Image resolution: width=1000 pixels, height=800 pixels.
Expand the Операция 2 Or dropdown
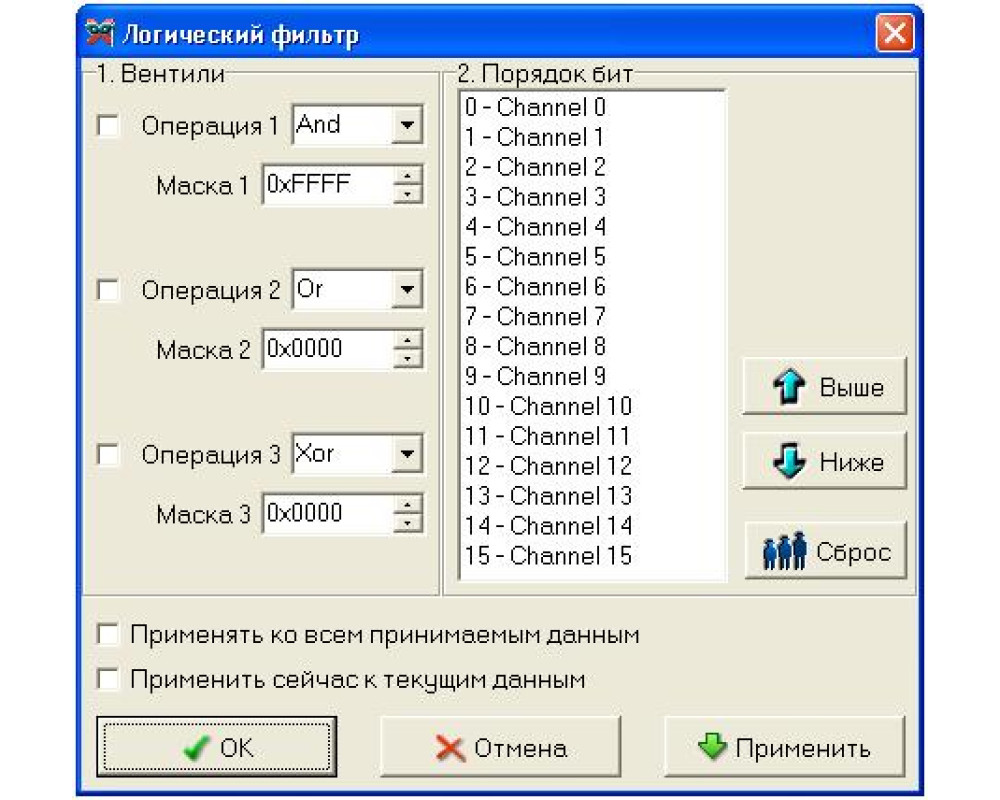click(x=407, y=291)
